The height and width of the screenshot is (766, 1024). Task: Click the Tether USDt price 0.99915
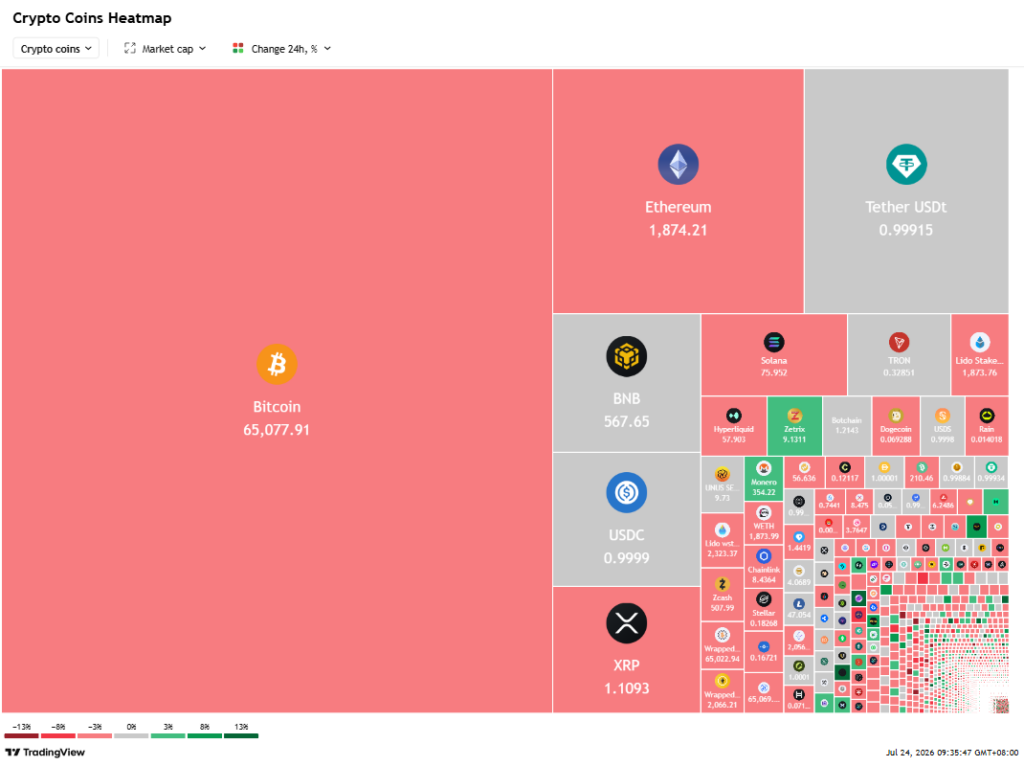click(906, 230)
